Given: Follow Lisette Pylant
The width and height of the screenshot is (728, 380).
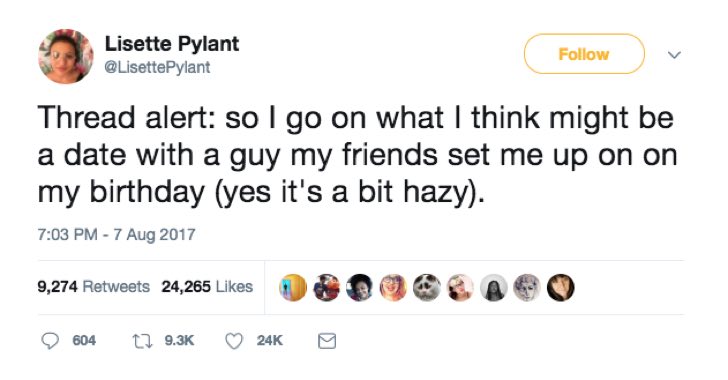Looking at the screenshot, I should (x=584, y=54).
